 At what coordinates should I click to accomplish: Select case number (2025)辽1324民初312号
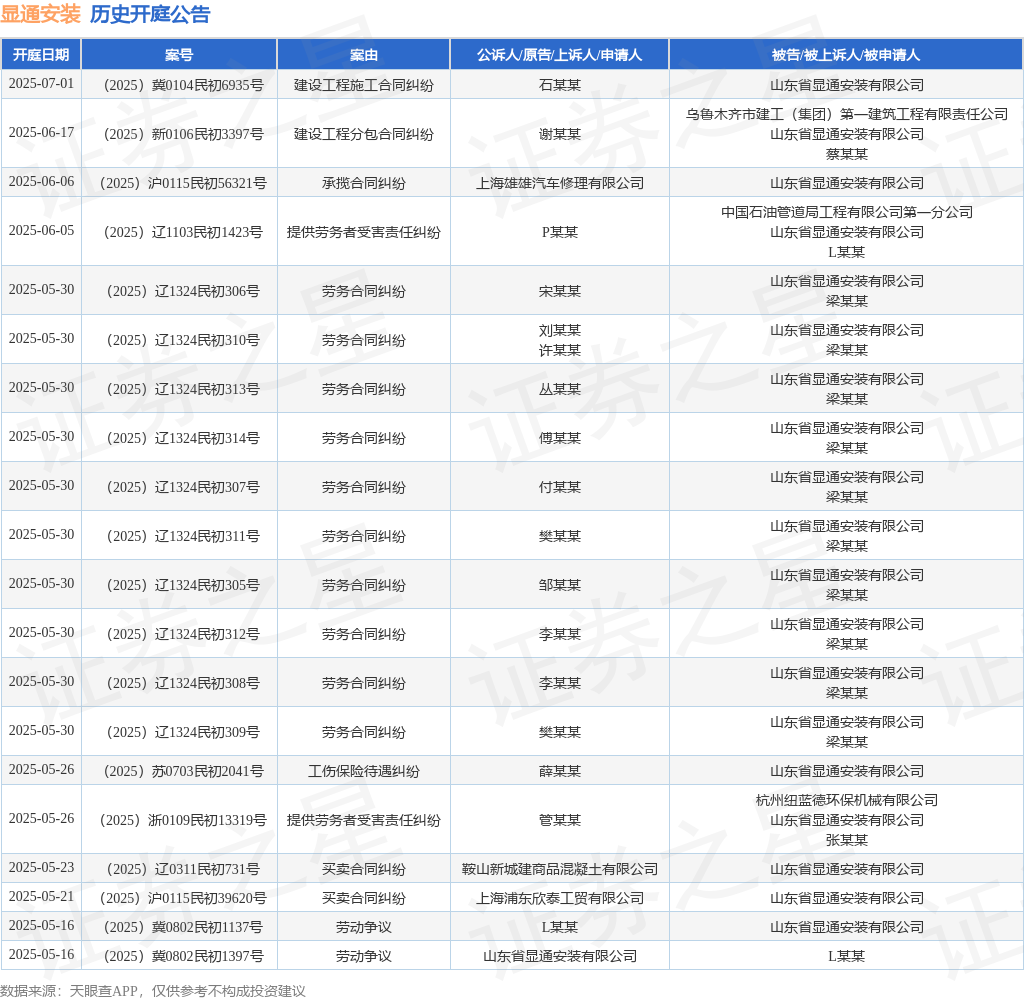[x=183, y=634]
